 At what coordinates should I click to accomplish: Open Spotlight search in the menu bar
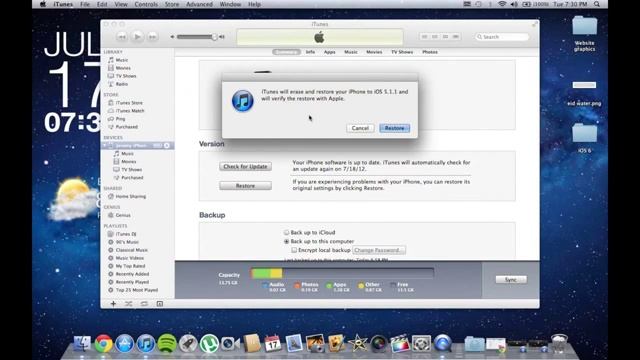(597, 4)
